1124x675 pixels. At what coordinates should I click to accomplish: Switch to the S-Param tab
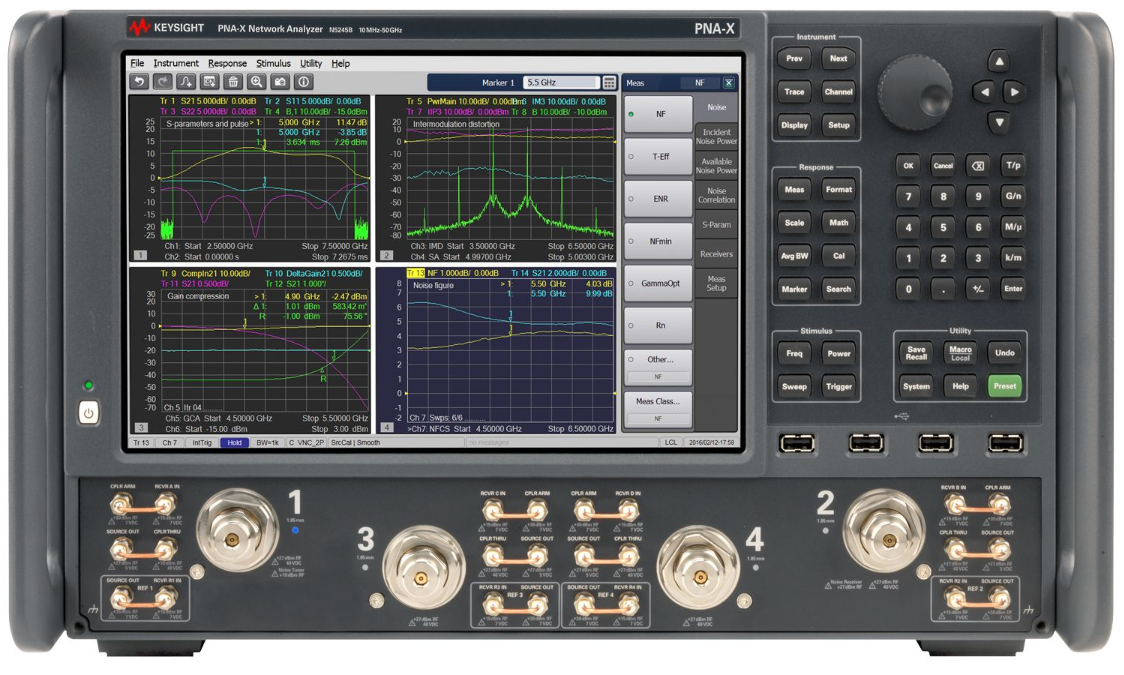[x=716, y=225]
